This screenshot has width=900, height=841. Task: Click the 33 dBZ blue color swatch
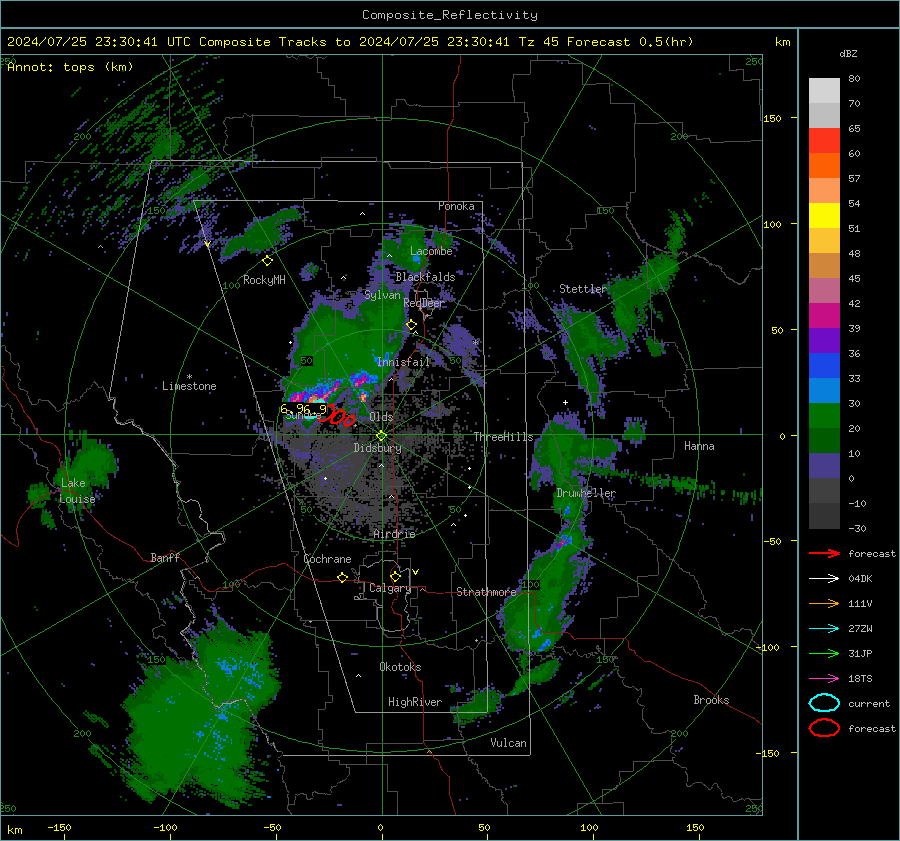click(824, 390)
